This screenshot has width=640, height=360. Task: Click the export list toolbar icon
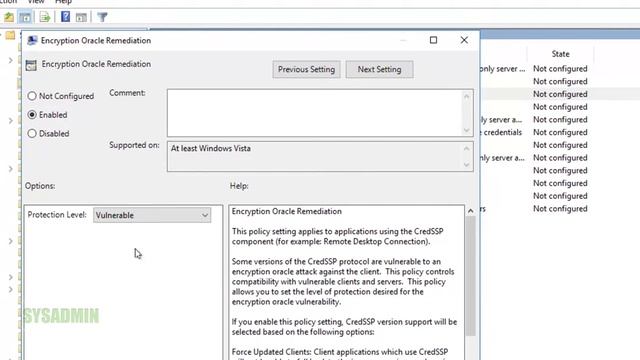(45, 17)
